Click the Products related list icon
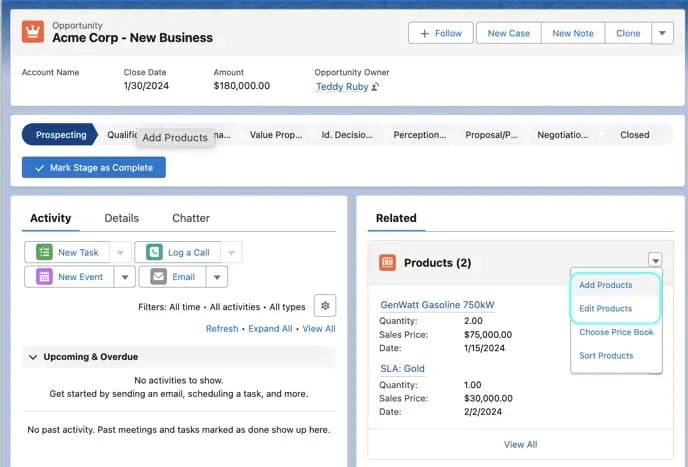688x467 pixels. tap(387, 262)
